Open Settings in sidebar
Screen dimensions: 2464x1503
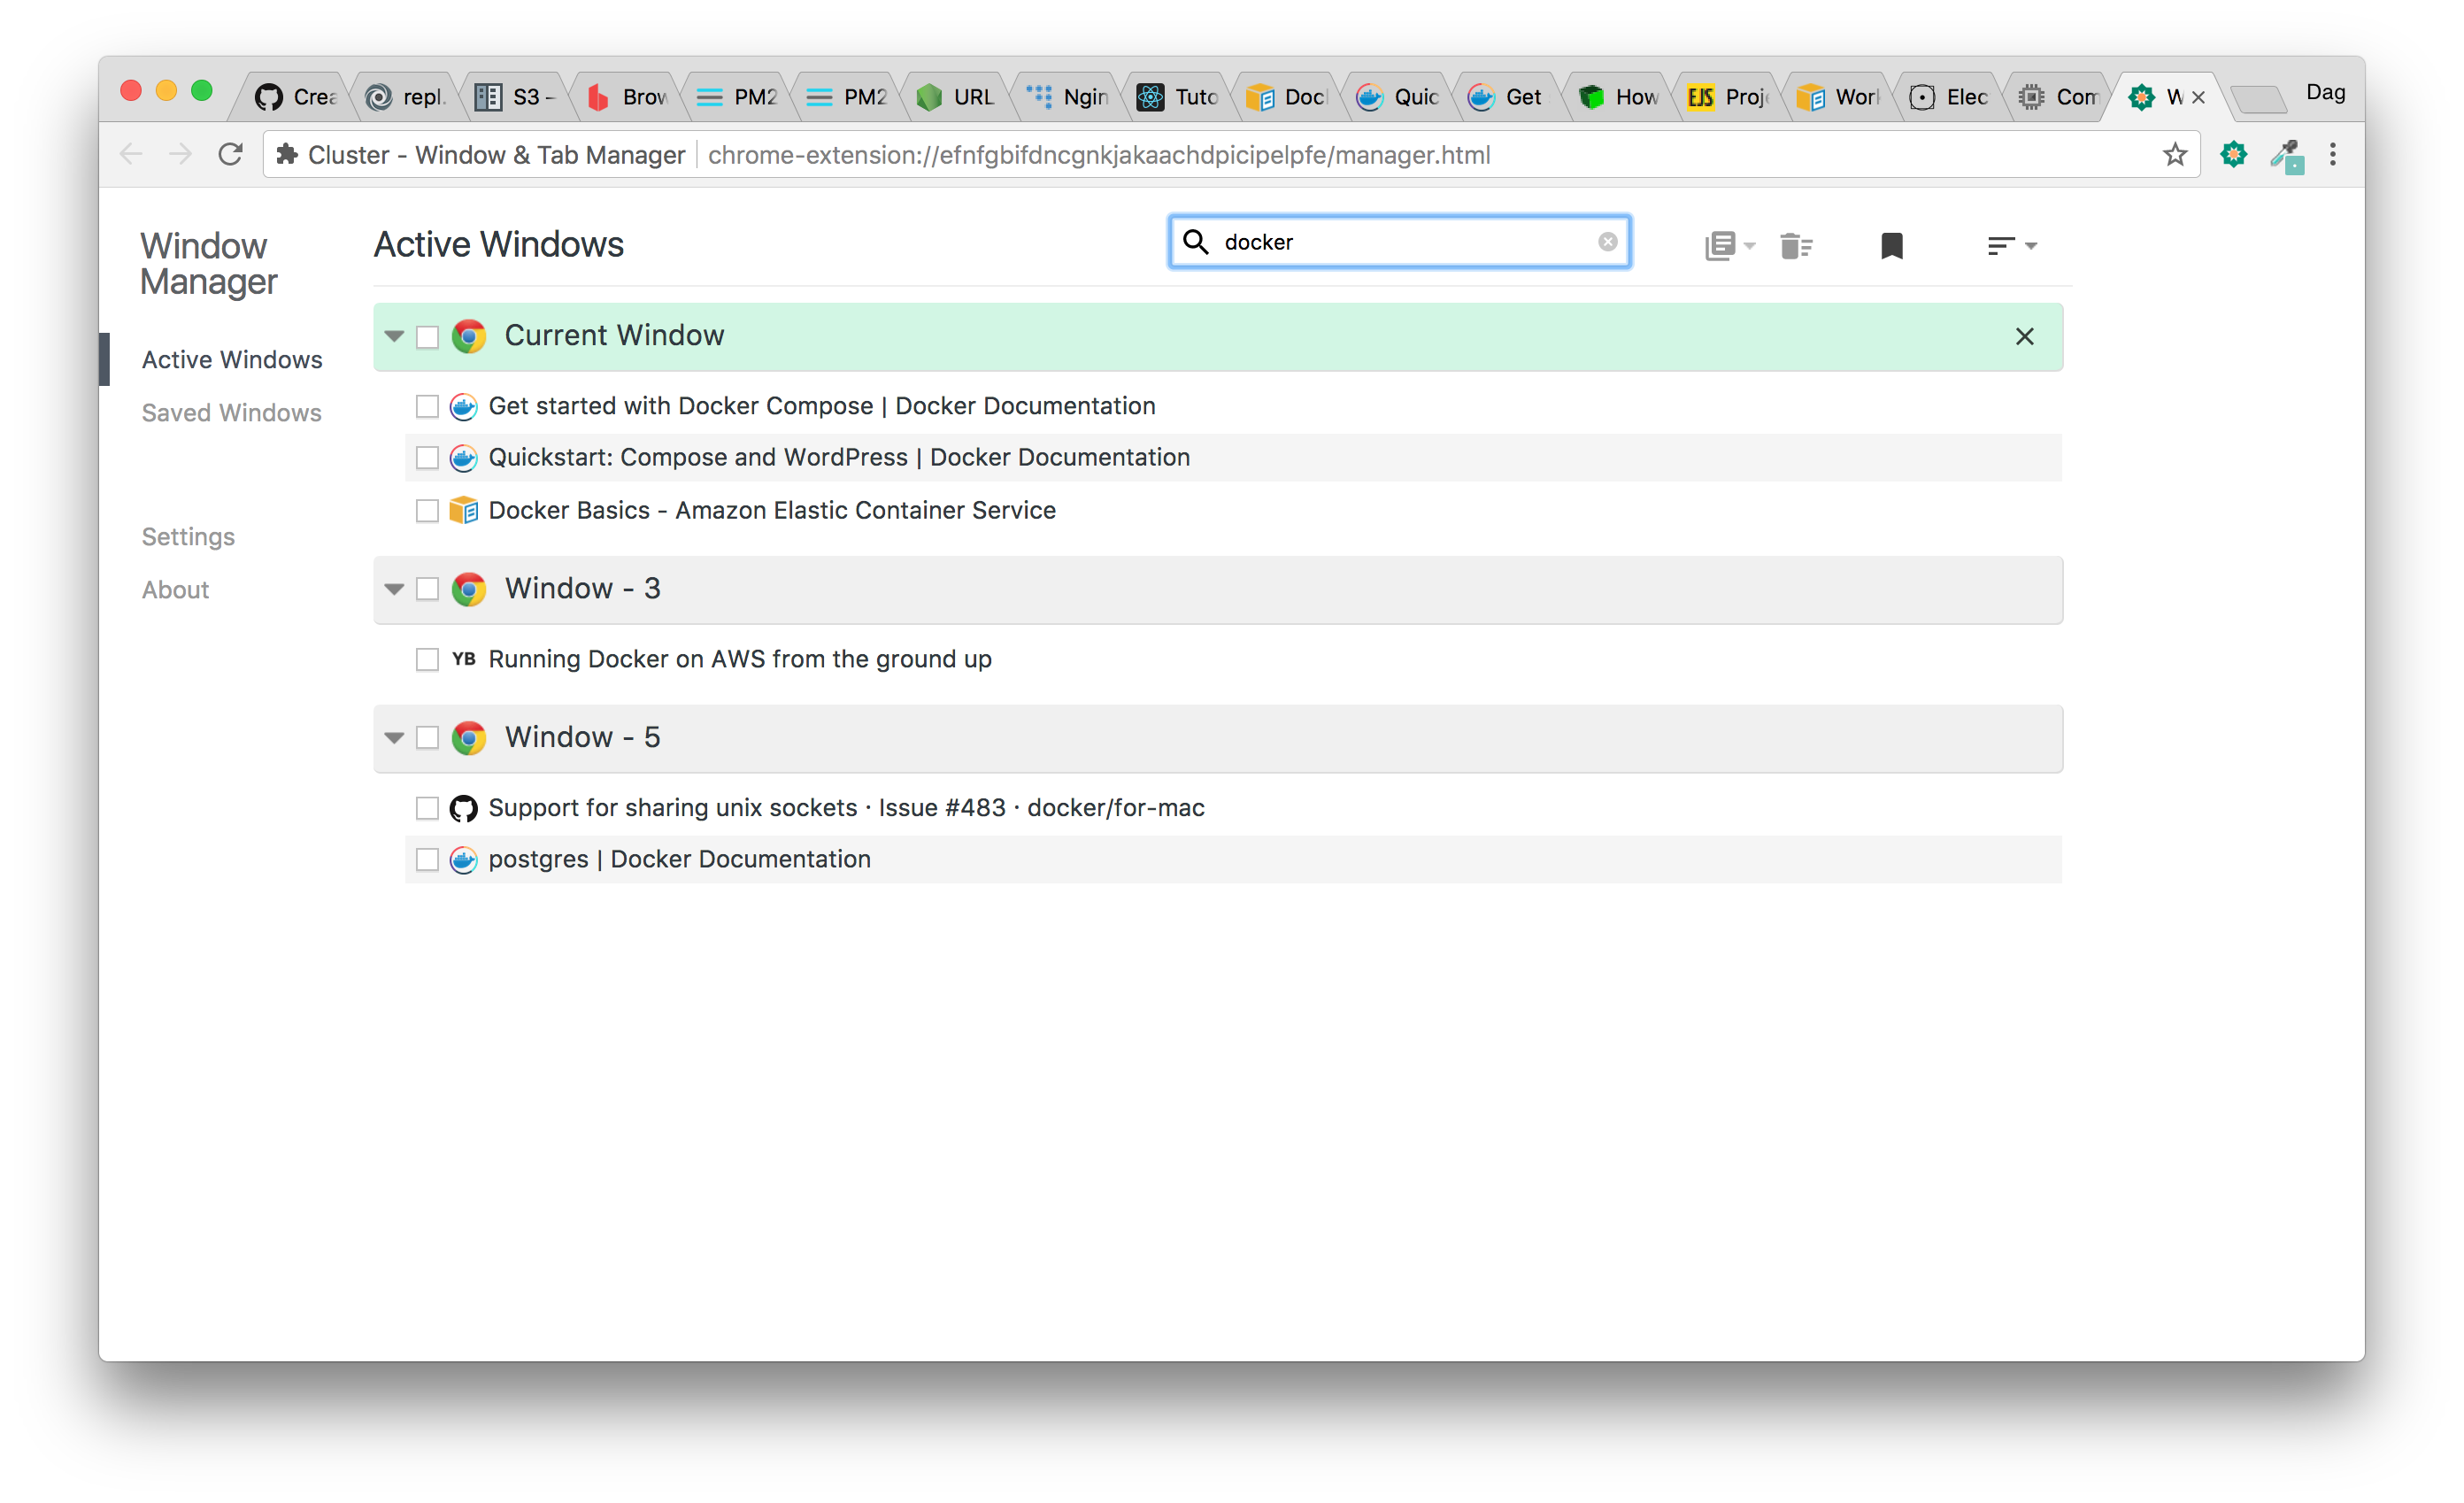(x=188, y=537)
